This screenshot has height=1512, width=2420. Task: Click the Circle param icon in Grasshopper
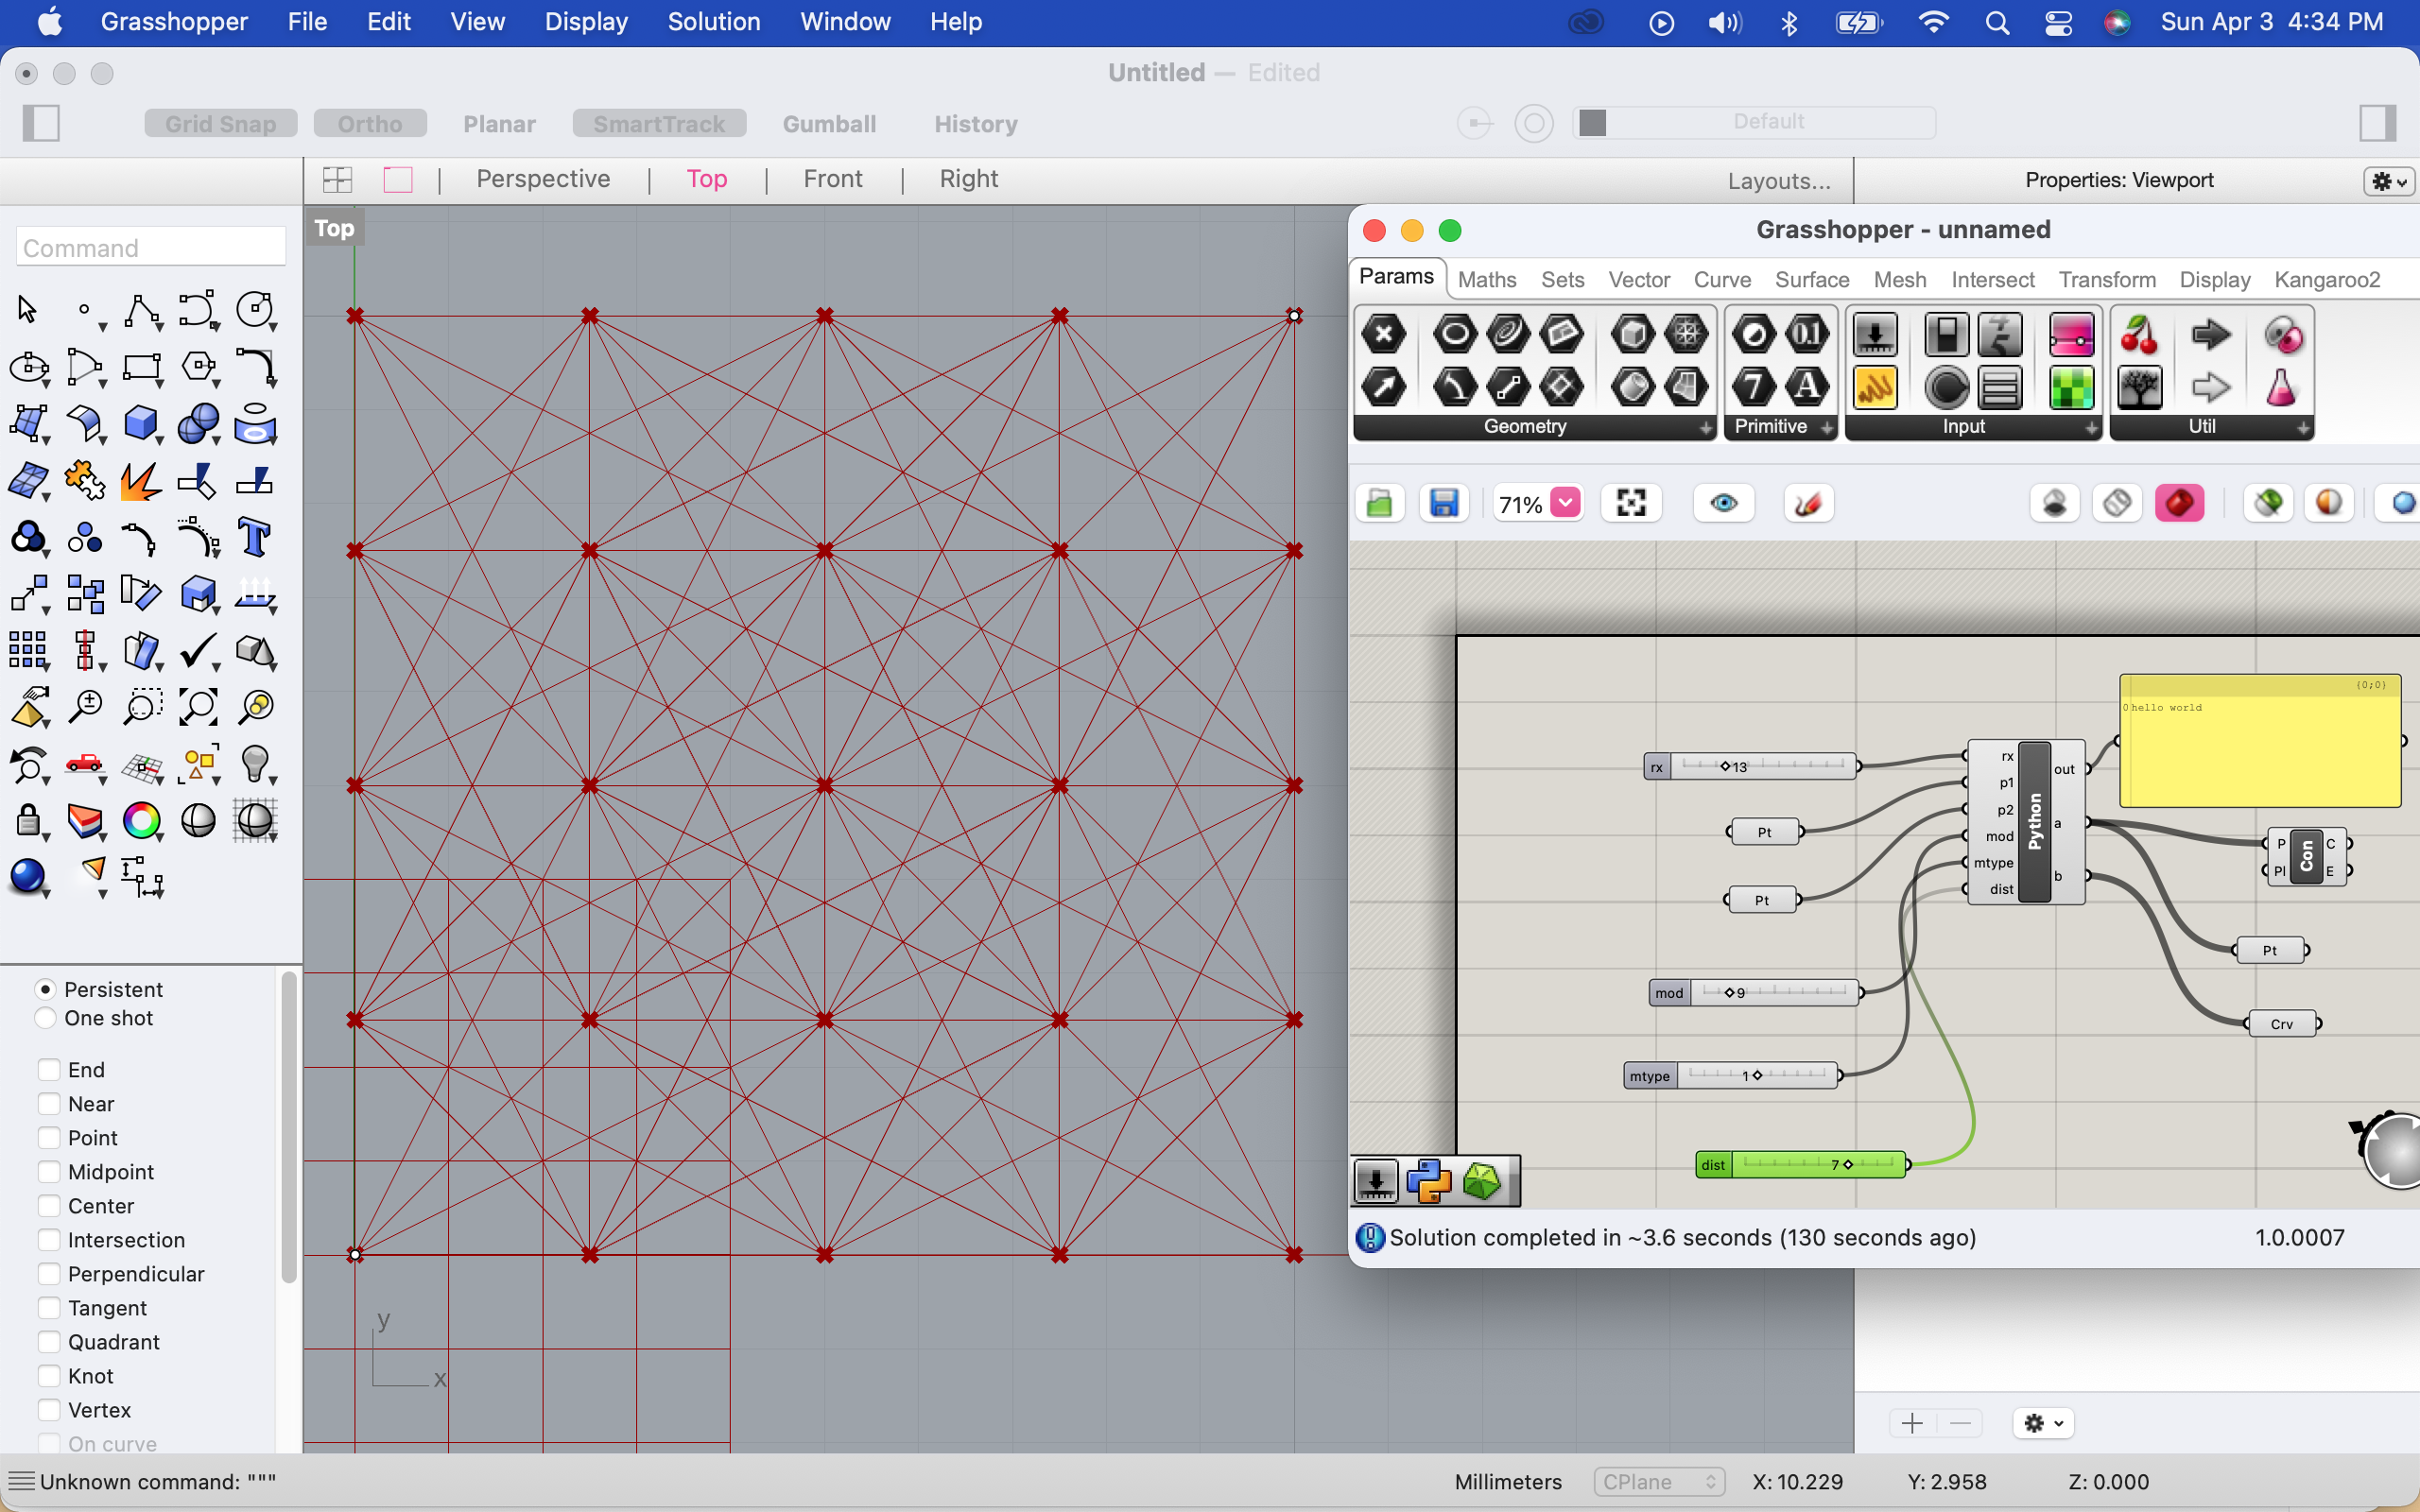1454,334
